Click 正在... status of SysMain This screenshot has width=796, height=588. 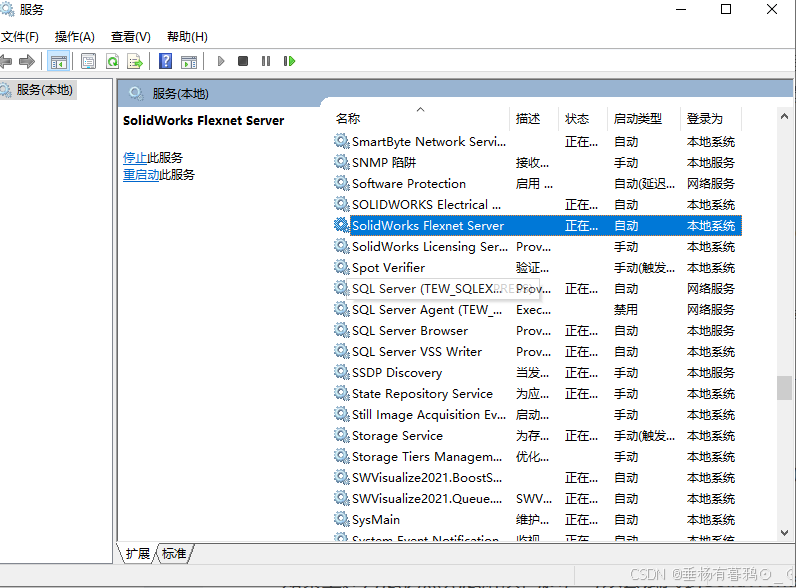pos(581,519)
